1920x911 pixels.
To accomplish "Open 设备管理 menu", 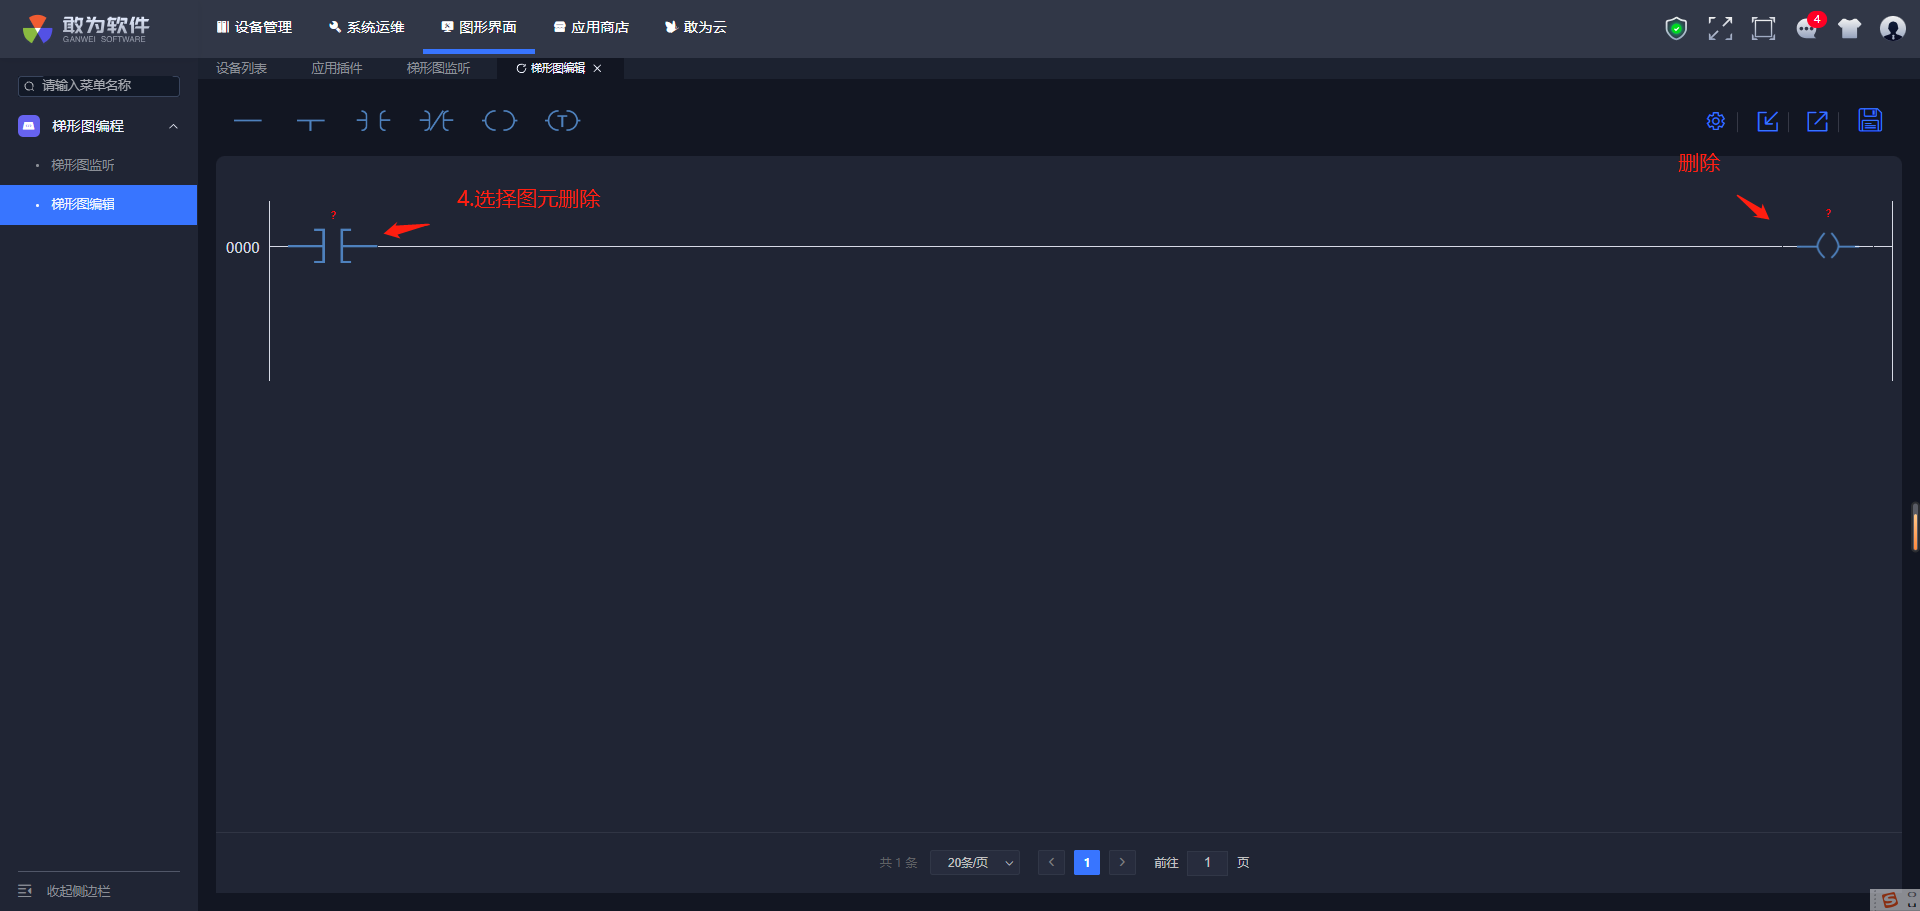I will coord(254,27).
